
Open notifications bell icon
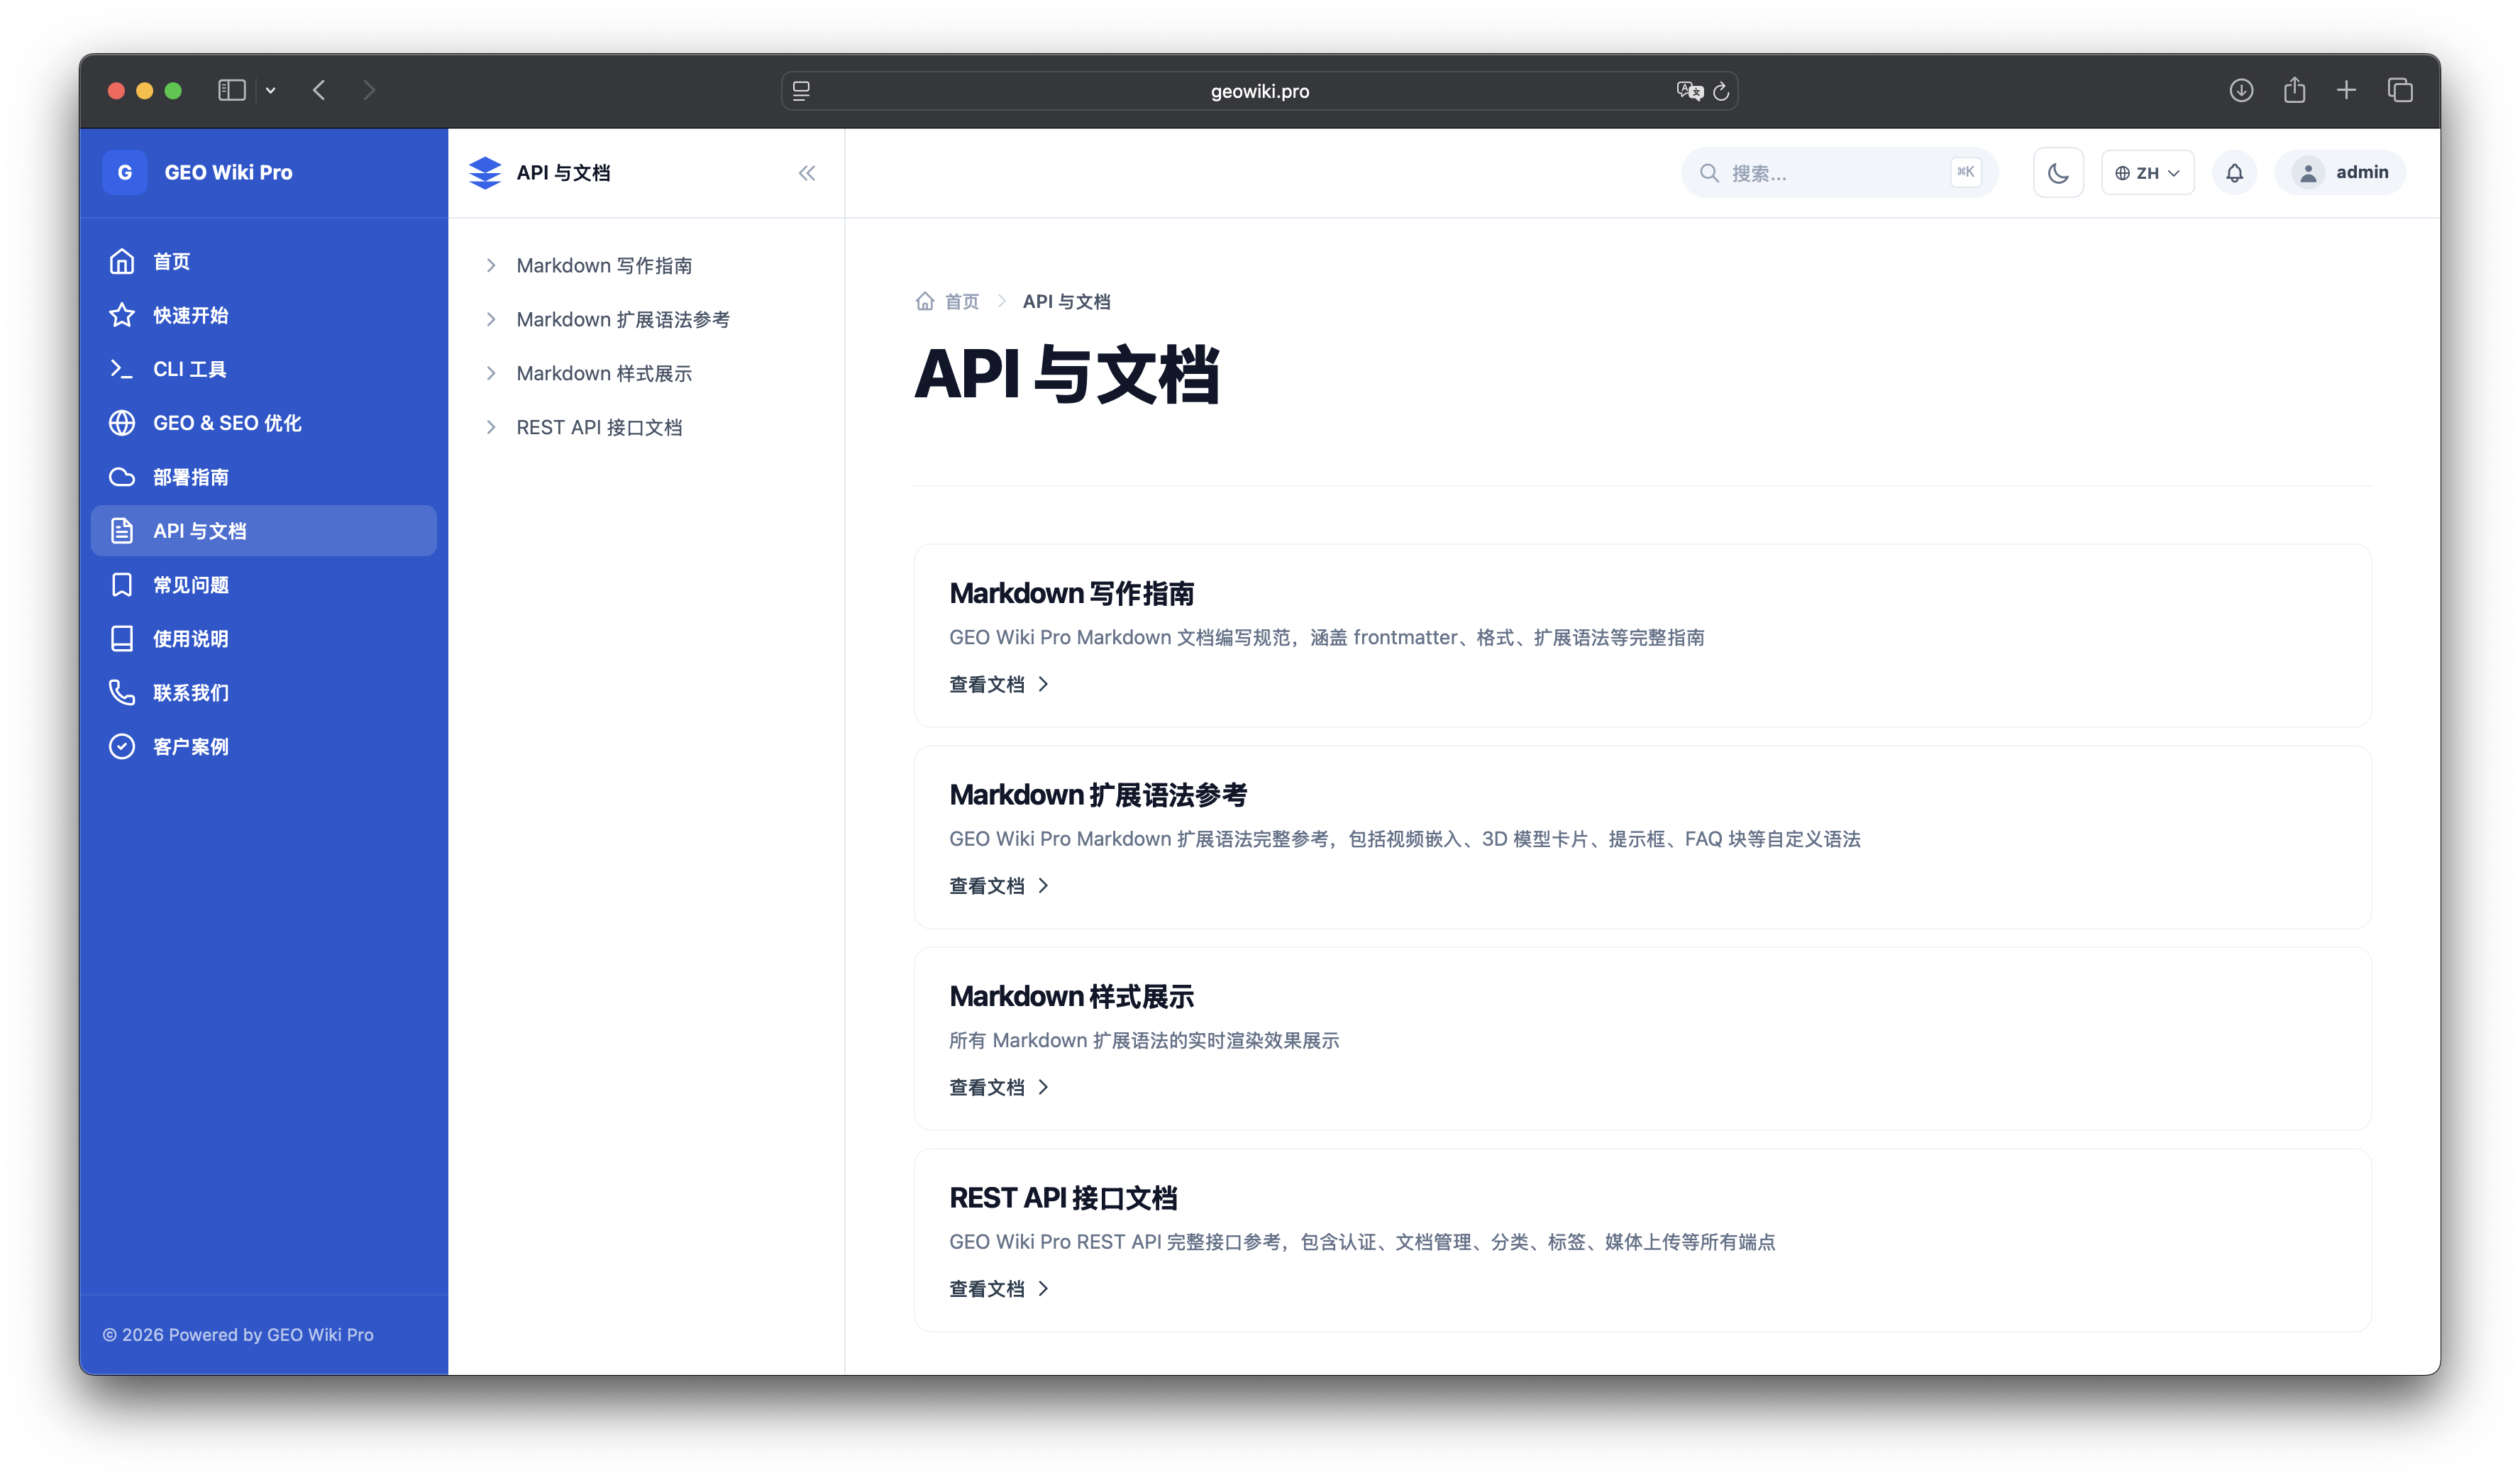point(2234,173)
